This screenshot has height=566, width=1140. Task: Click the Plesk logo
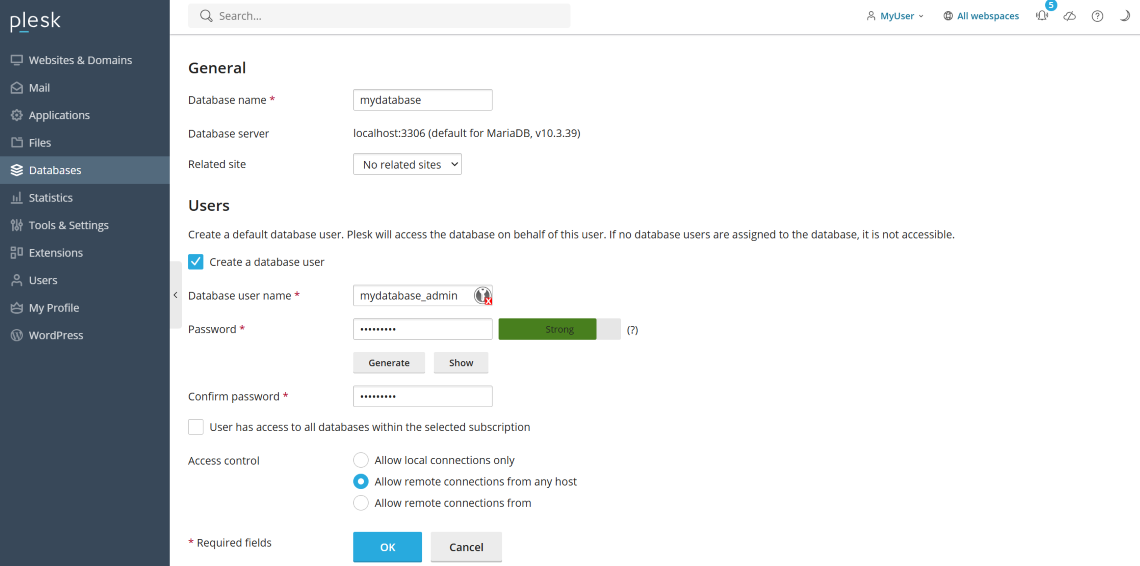pyautogui.click(x=35, y=21)
